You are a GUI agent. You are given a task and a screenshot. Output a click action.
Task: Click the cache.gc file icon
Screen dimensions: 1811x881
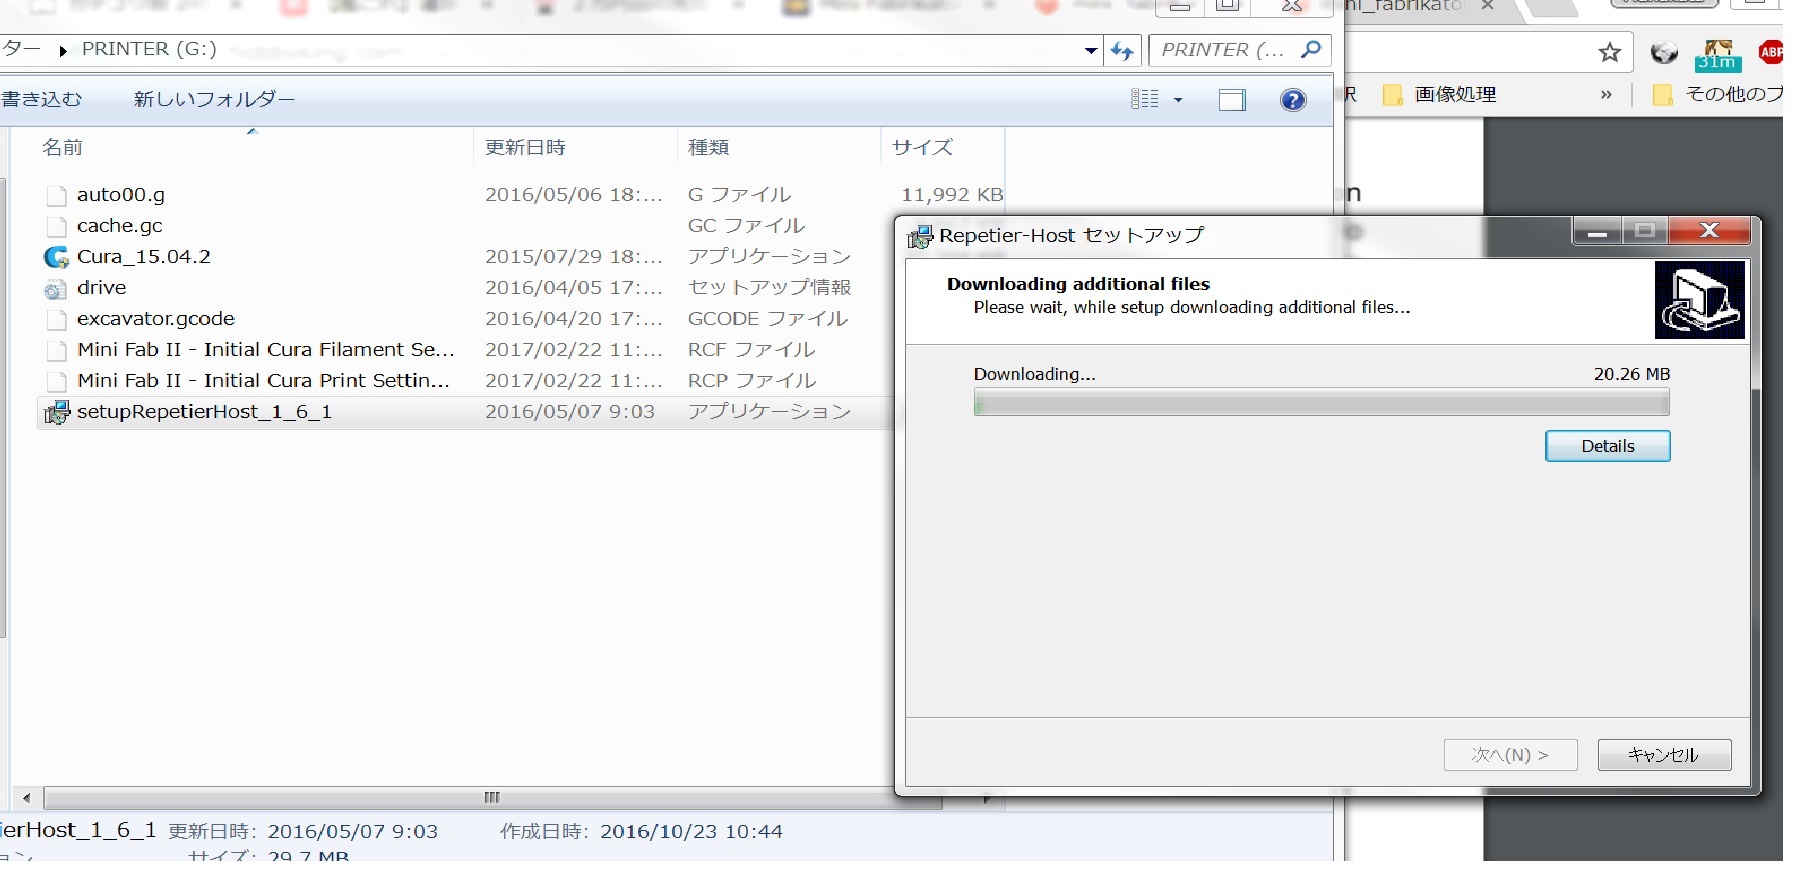pyautogui.click(x=56, y=227)
